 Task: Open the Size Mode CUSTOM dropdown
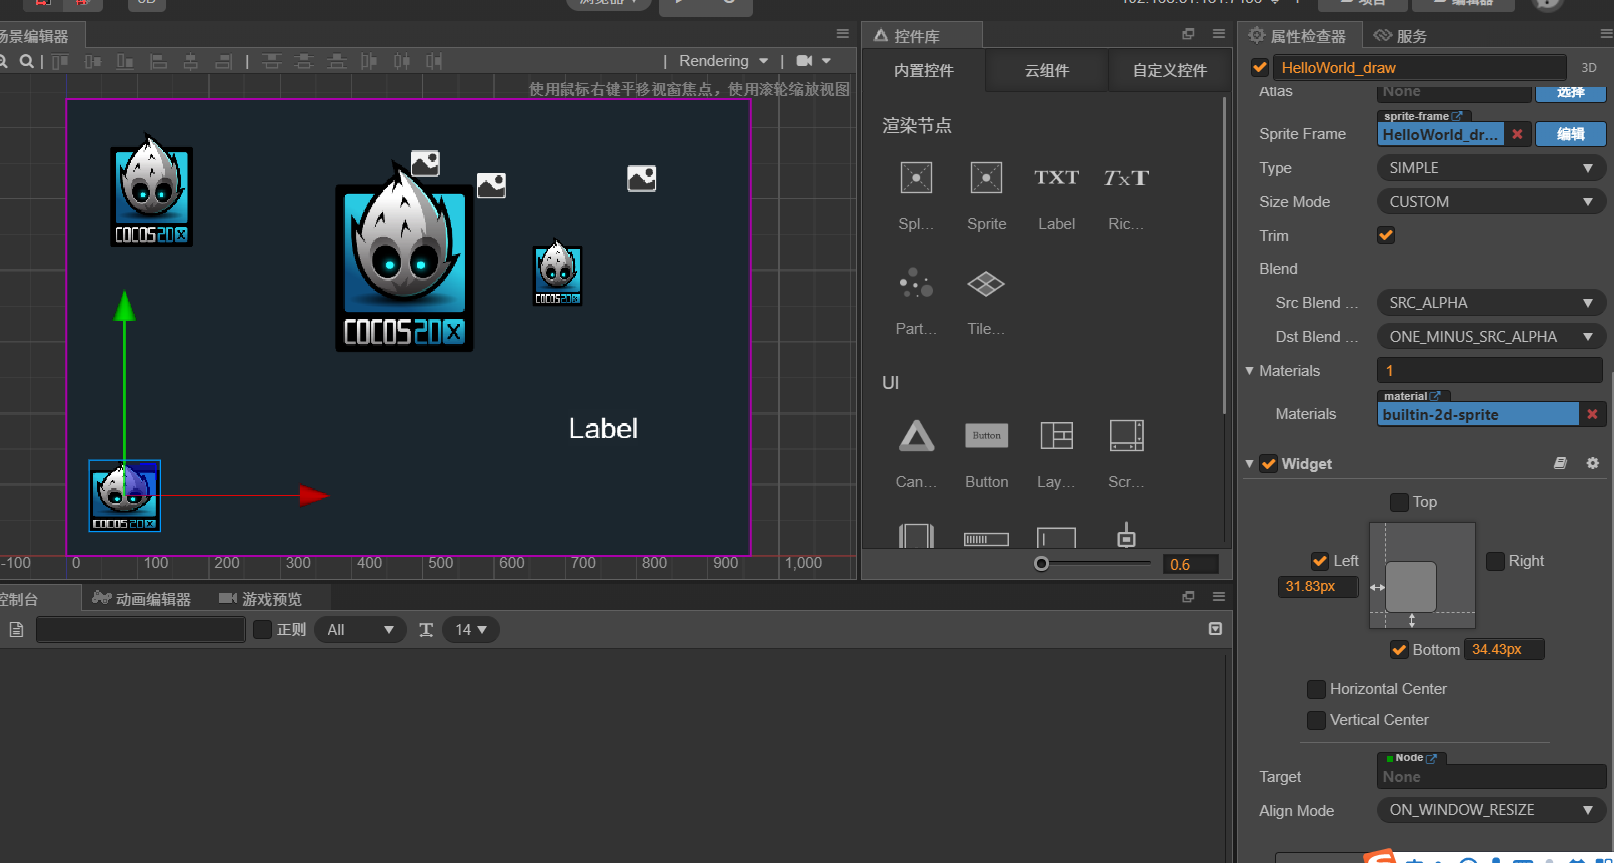(x=1491, y=202)
